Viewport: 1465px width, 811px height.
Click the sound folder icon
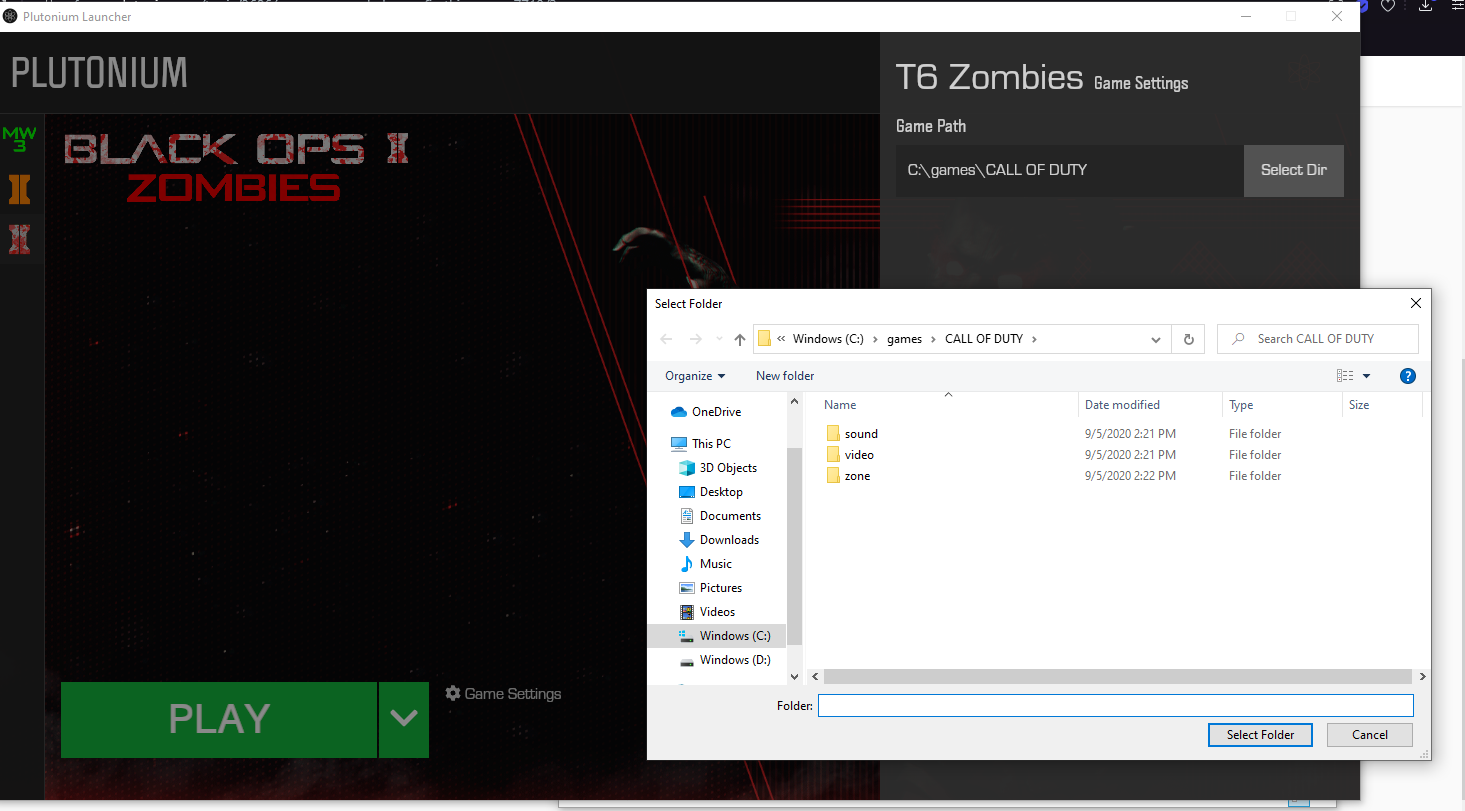833,434
